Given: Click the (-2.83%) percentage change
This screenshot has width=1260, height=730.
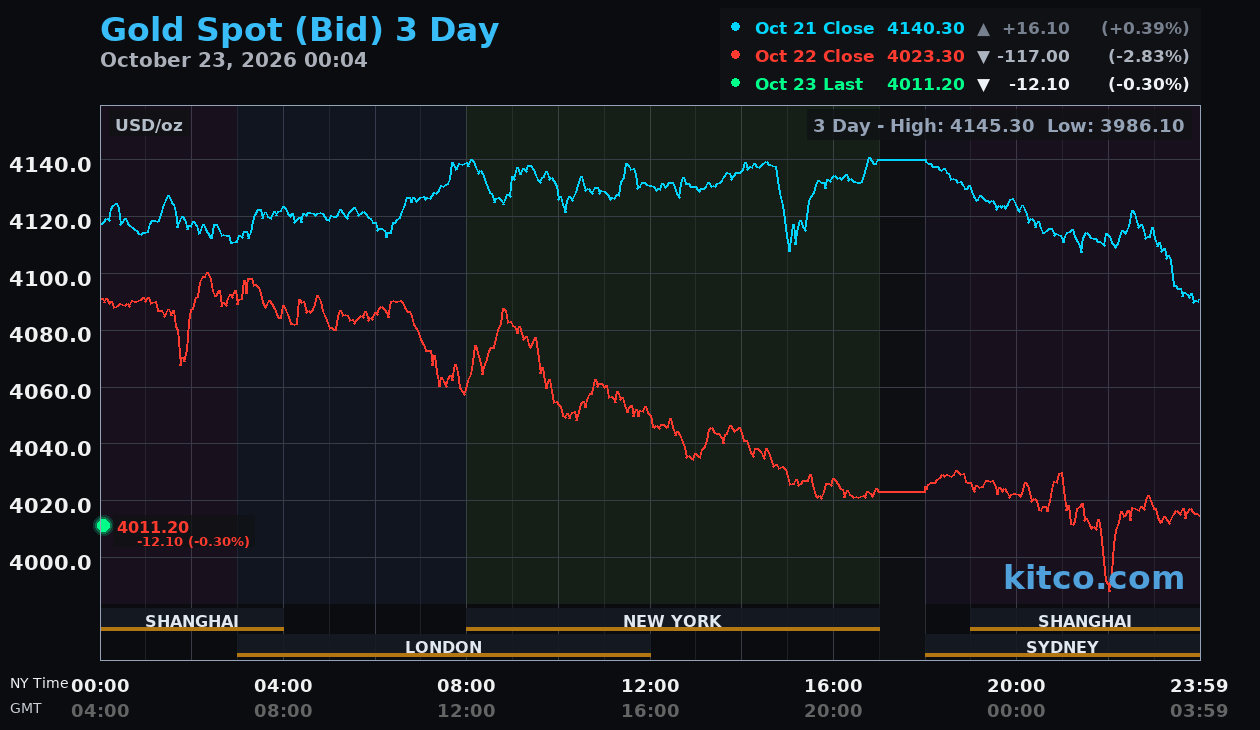Looking at the screenshot, I should coord(1148,57).
